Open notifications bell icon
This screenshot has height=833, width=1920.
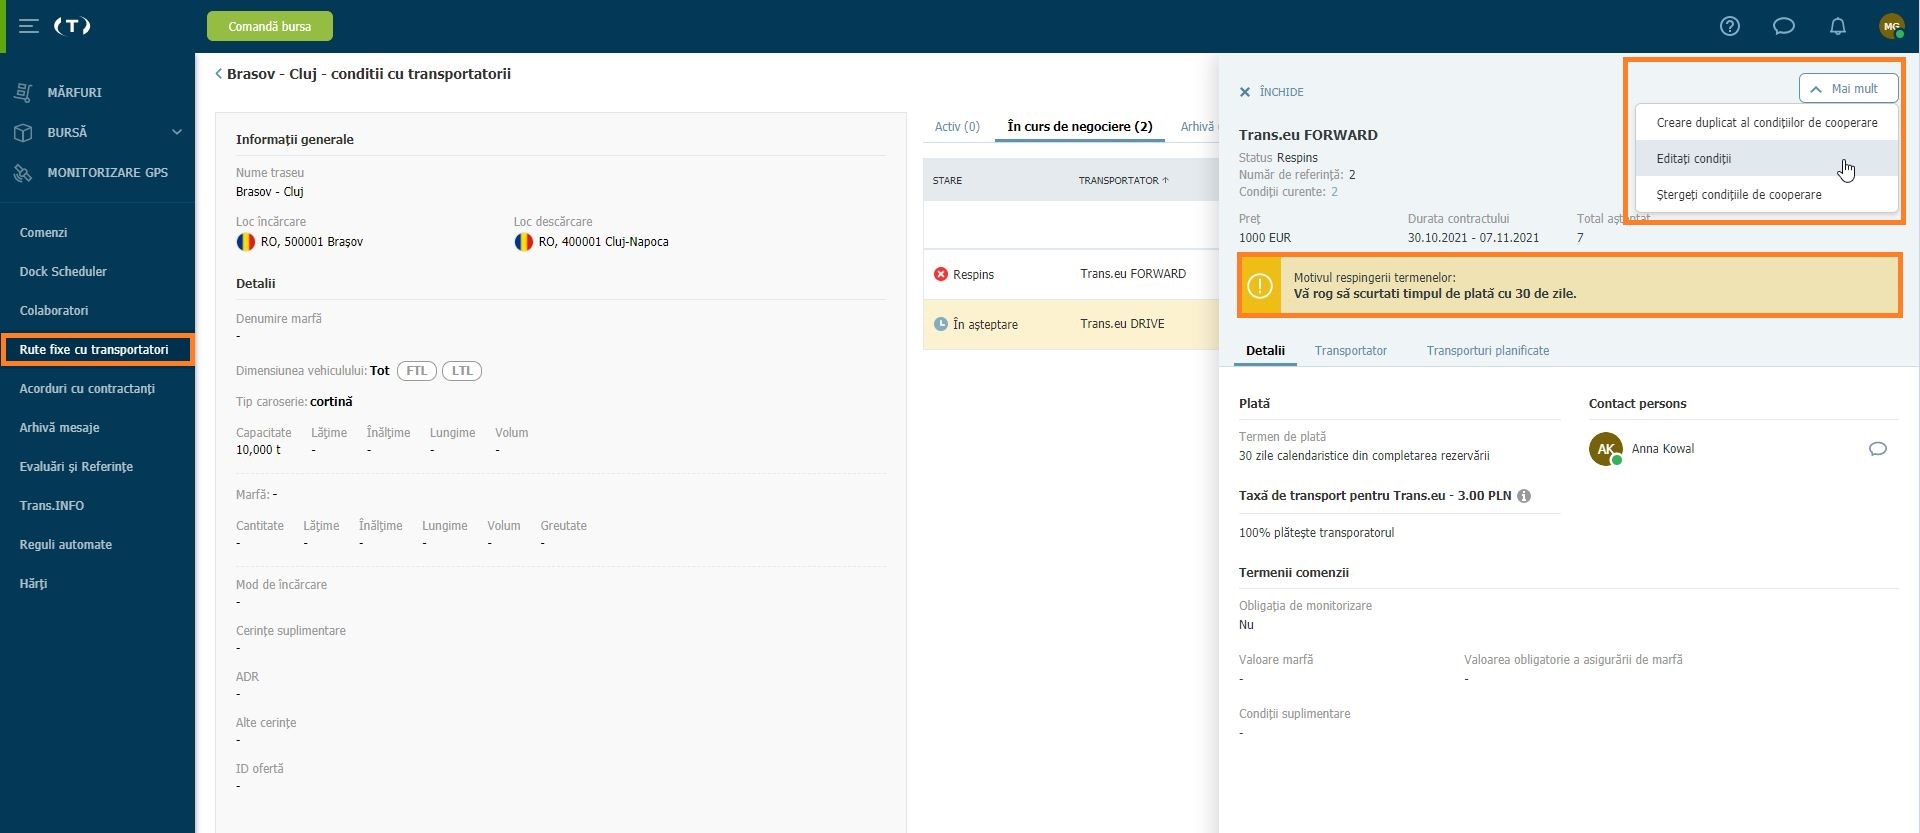click(1838, 26)
